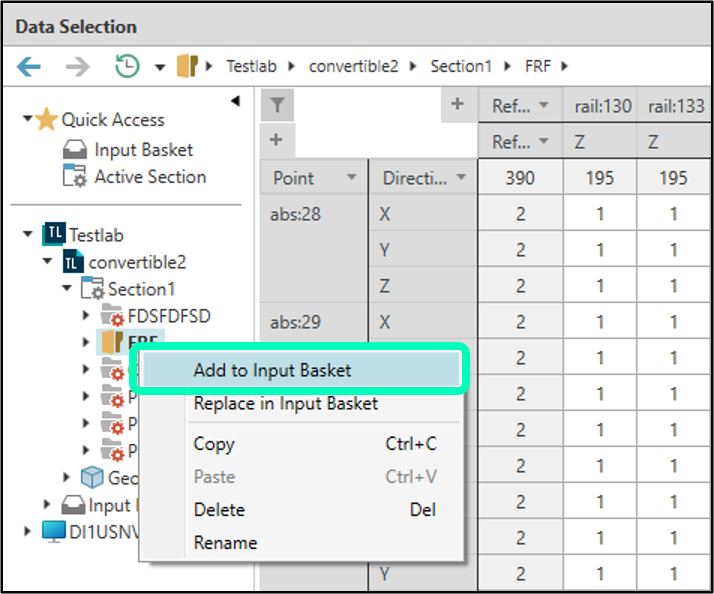Collapse the left navigation panel arrow
The image size is (714, 594).
coord(235,101)
